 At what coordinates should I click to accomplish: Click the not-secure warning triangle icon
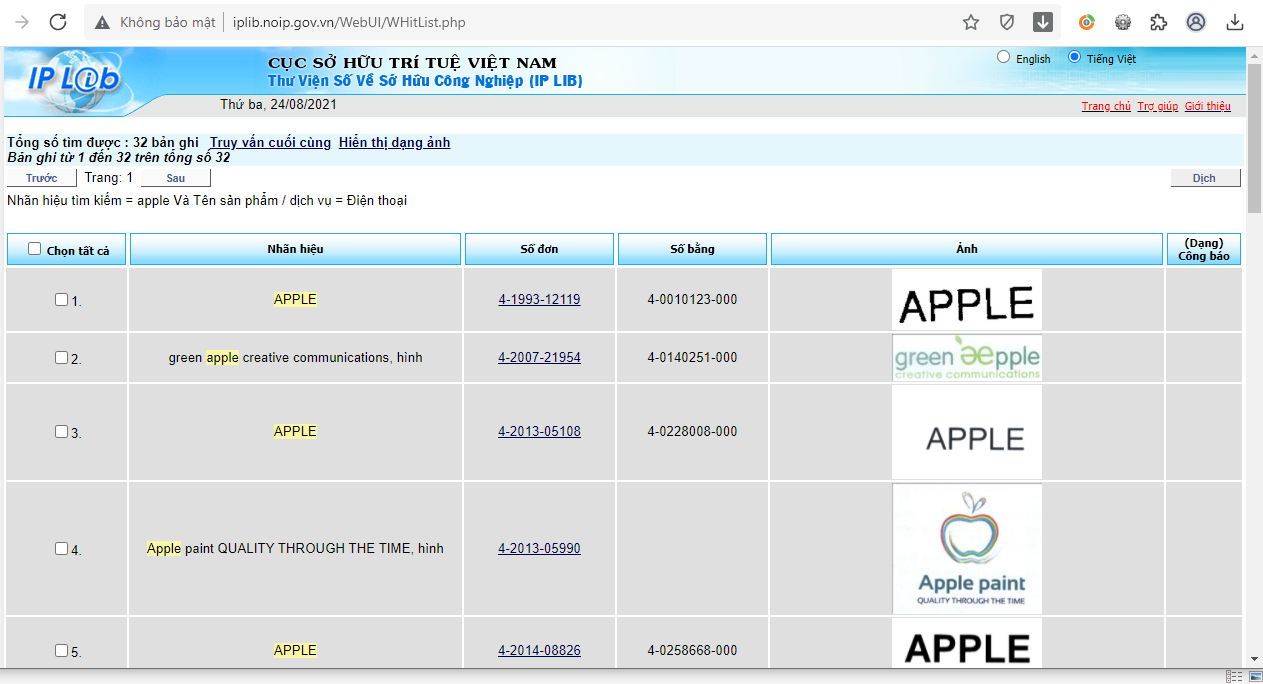click(x=102, y=22)
